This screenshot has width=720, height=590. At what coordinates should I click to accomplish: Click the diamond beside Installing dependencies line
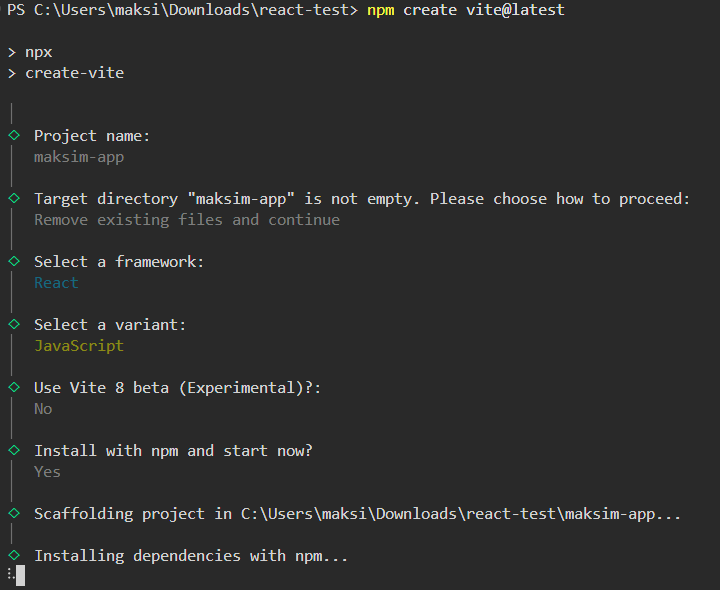[x=14, y=555]
